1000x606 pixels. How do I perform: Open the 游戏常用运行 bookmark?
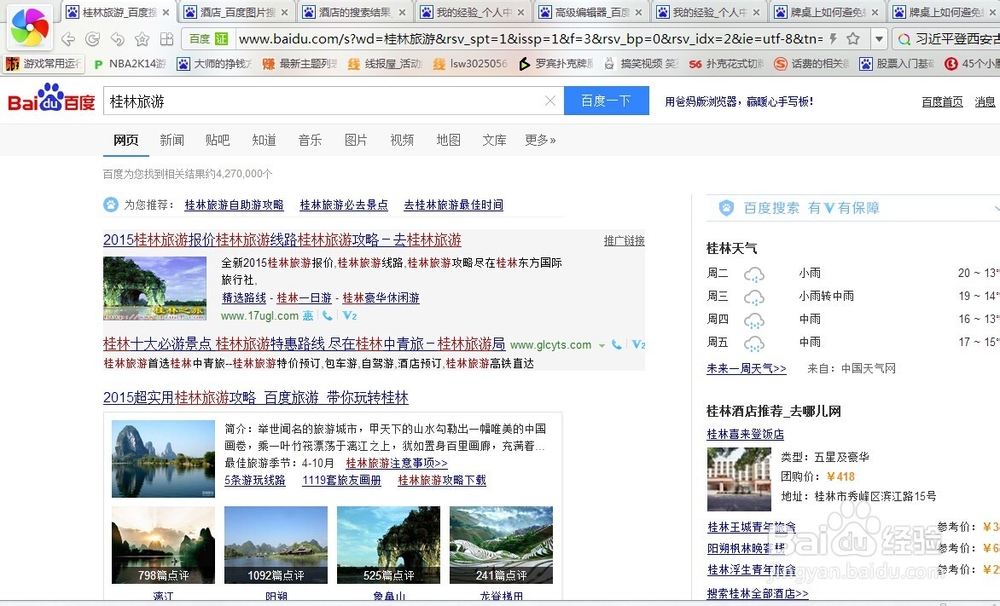pyautogui.click(x=44, y=64)
